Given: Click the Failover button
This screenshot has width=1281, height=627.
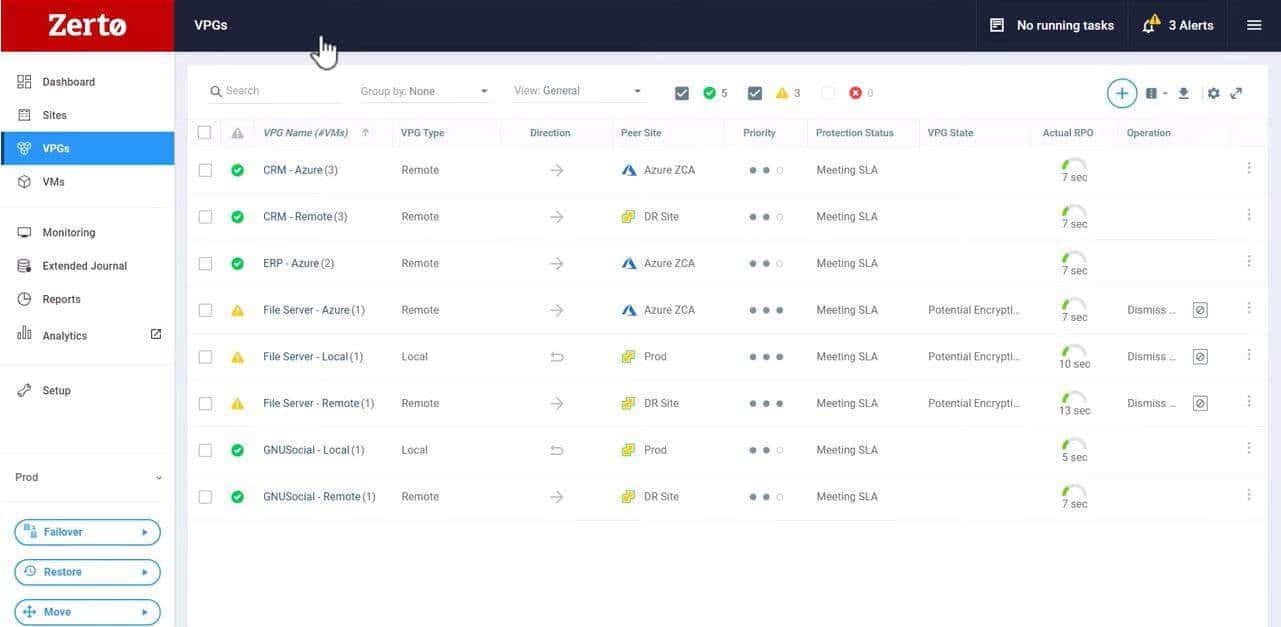Looking at the screenshot, I should click(87, 532).
